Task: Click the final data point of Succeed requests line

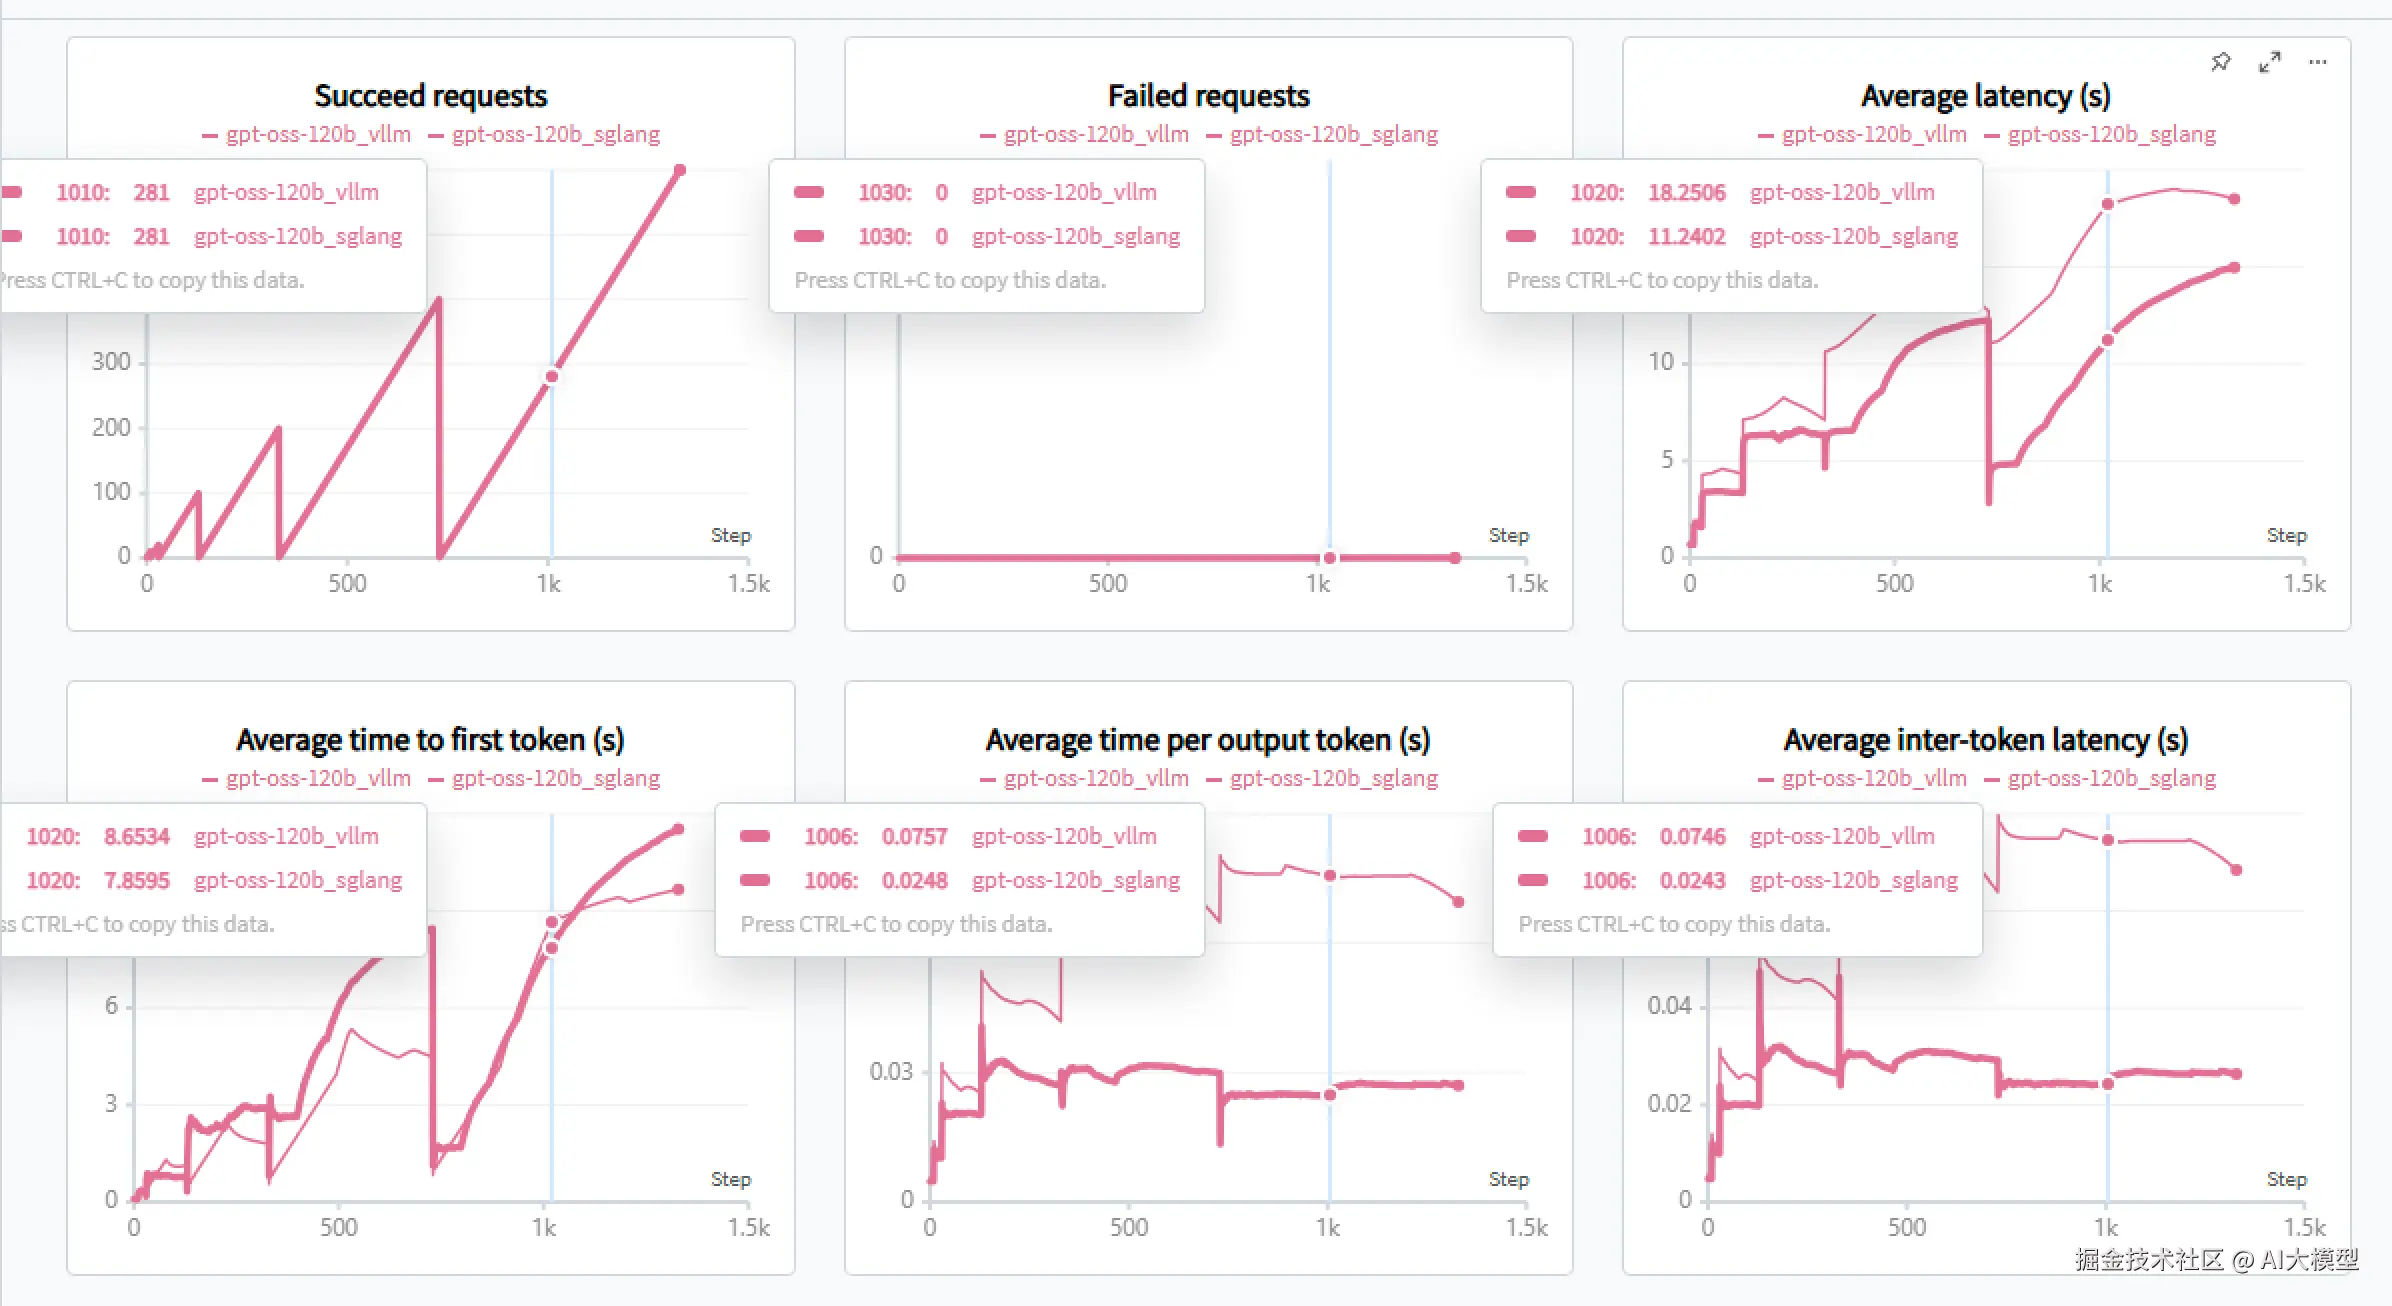Action: click(680, 170)
